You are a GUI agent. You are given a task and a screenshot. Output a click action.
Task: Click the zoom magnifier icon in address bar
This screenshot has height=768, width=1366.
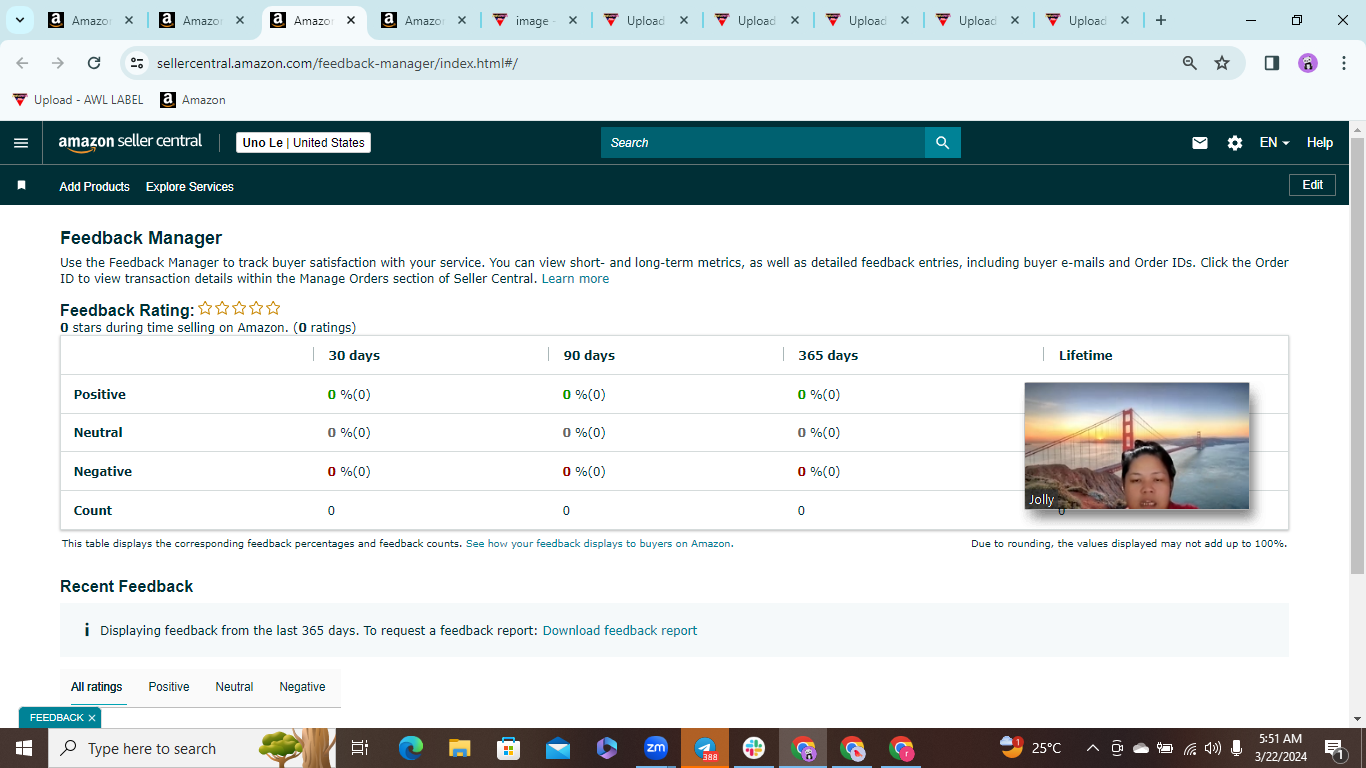point(1190,63)
